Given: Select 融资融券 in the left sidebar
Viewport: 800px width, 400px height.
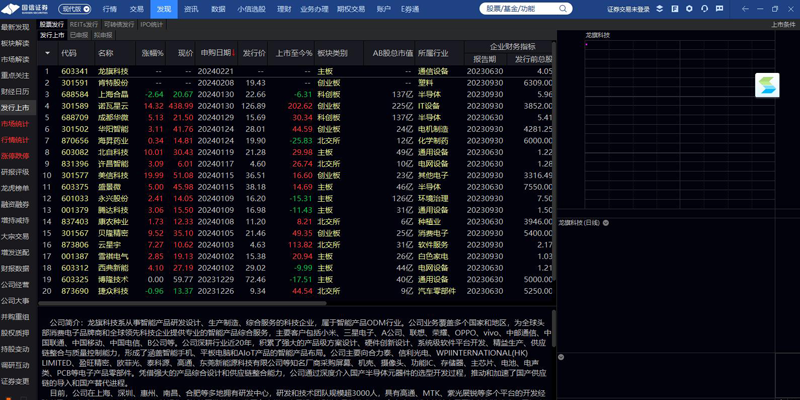Looking at the screenshot, I should (15, 204).
